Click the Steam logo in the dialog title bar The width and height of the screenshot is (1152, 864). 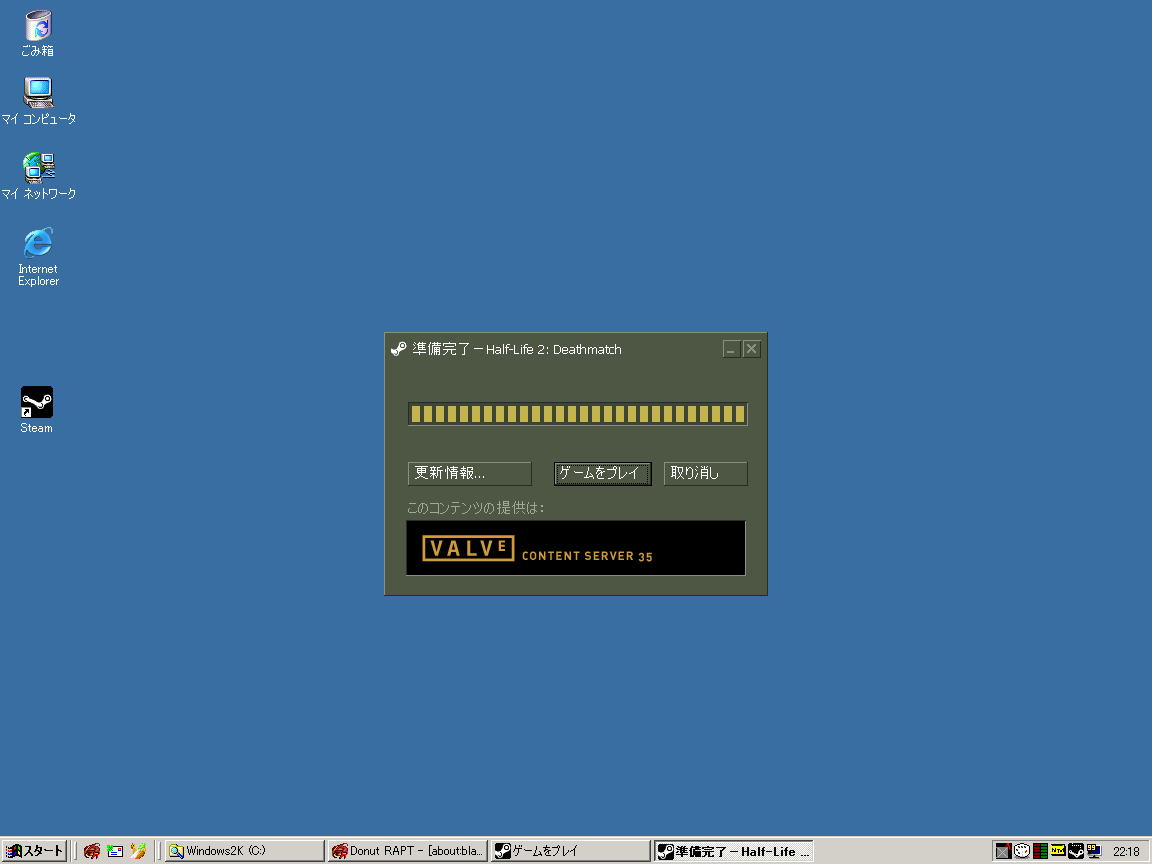pyautogui.click(x=398, y=349)
